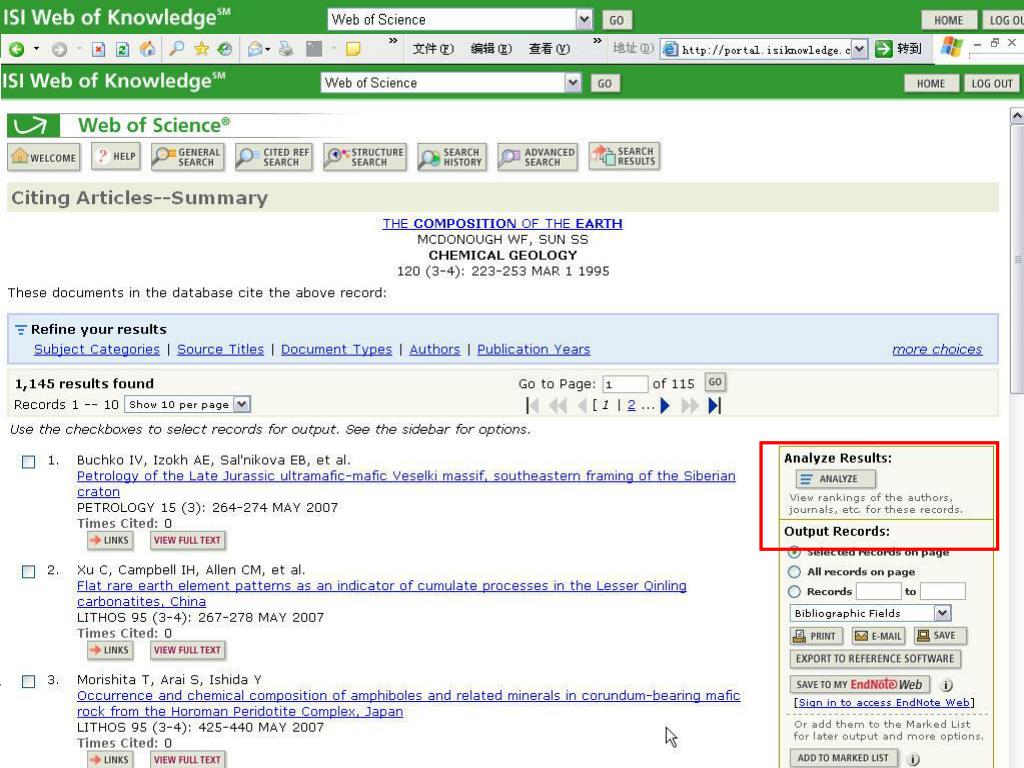This screenshot has height=768, width=1024.
Task: Click Sign in to access EndNote Web
Action: 884,703
